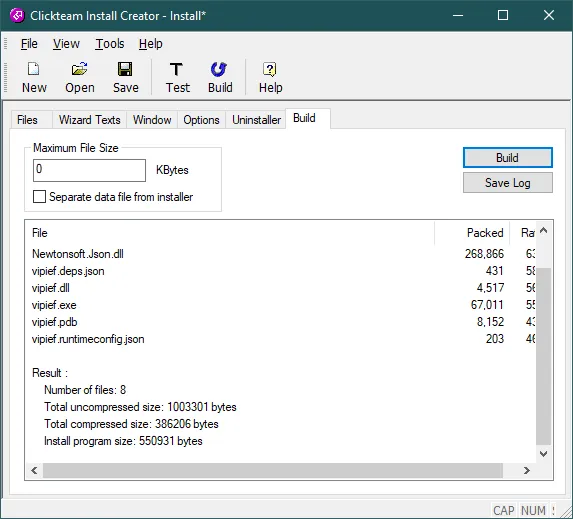Select the vipief.pdb row
Image resolution: width=573 pixels, height=519 pixels.
click(281, 322)
